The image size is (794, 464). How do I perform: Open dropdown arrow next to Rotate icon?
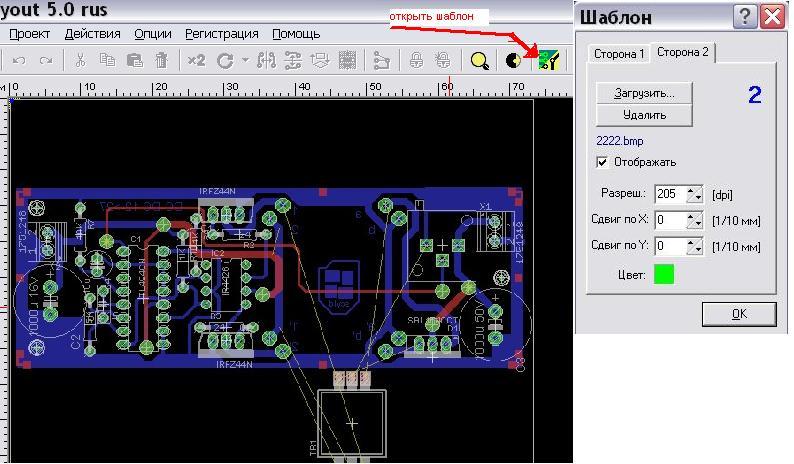click(244, 61)
